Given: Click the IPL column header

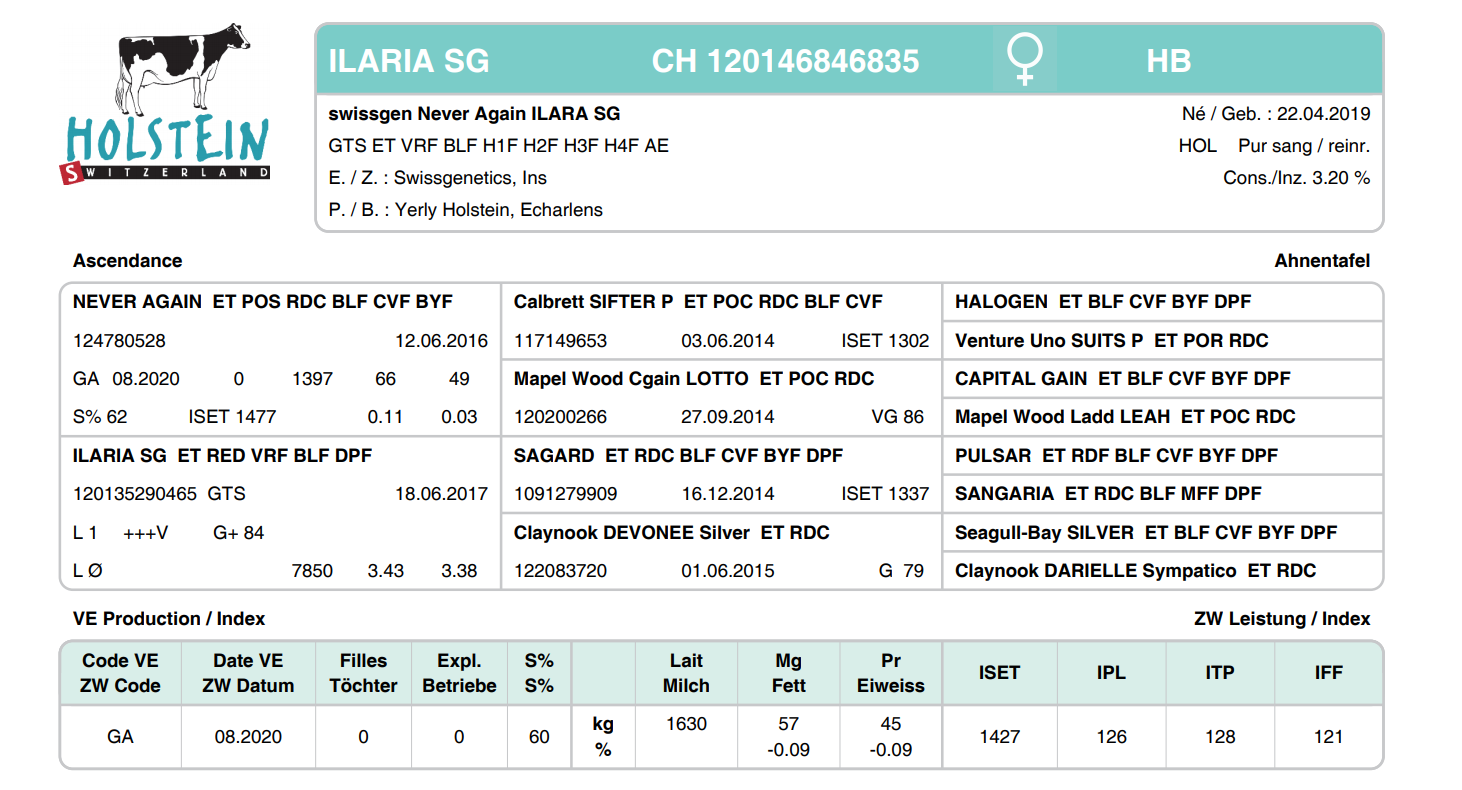Looking at the screenshot, I should click(1111, 673).
